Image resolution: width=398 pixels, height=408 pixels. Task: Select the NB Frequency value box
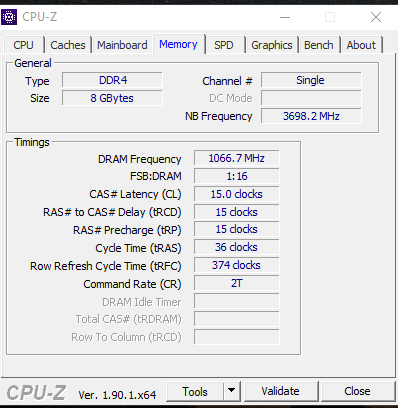[x=311, y=116]
